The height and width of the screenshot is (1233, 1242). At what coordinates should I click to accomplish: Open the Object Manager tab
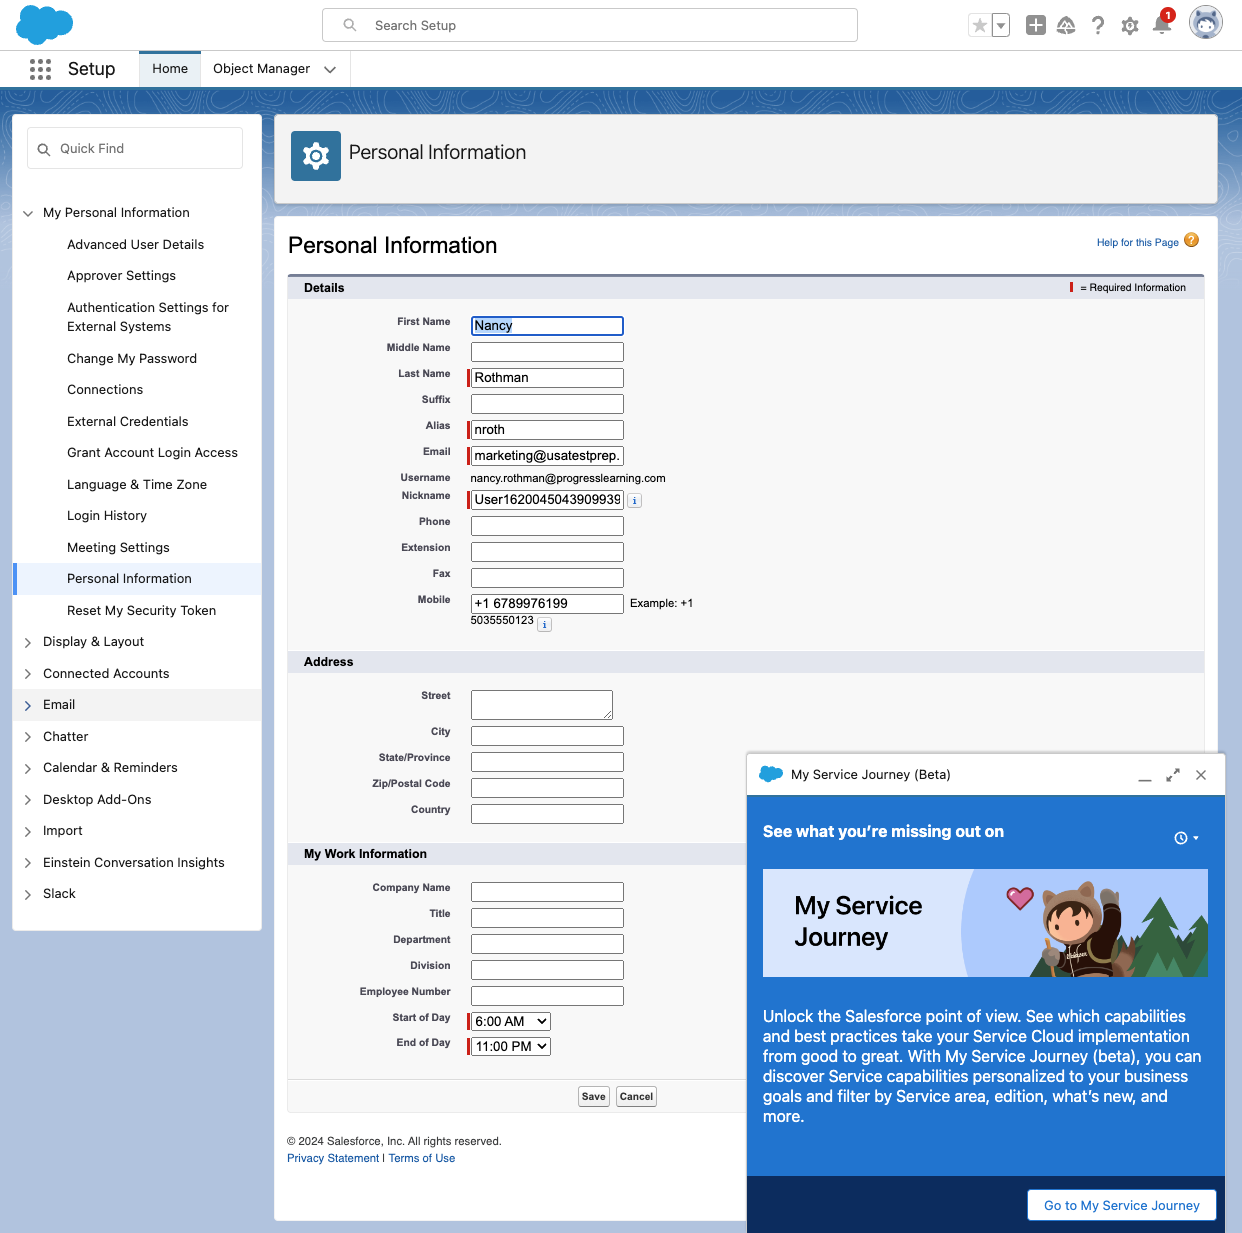pyautogui.click(x=261, y=69)
